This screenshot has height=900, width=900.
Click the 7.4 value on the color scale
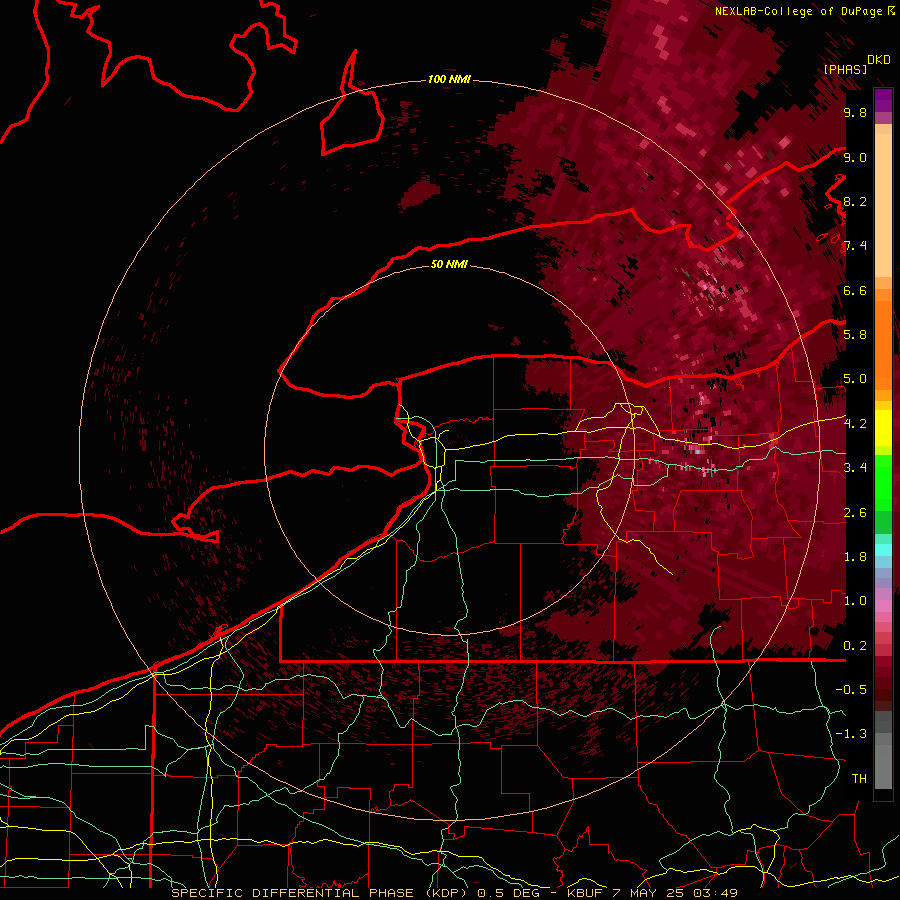click(x=855, y=246)
